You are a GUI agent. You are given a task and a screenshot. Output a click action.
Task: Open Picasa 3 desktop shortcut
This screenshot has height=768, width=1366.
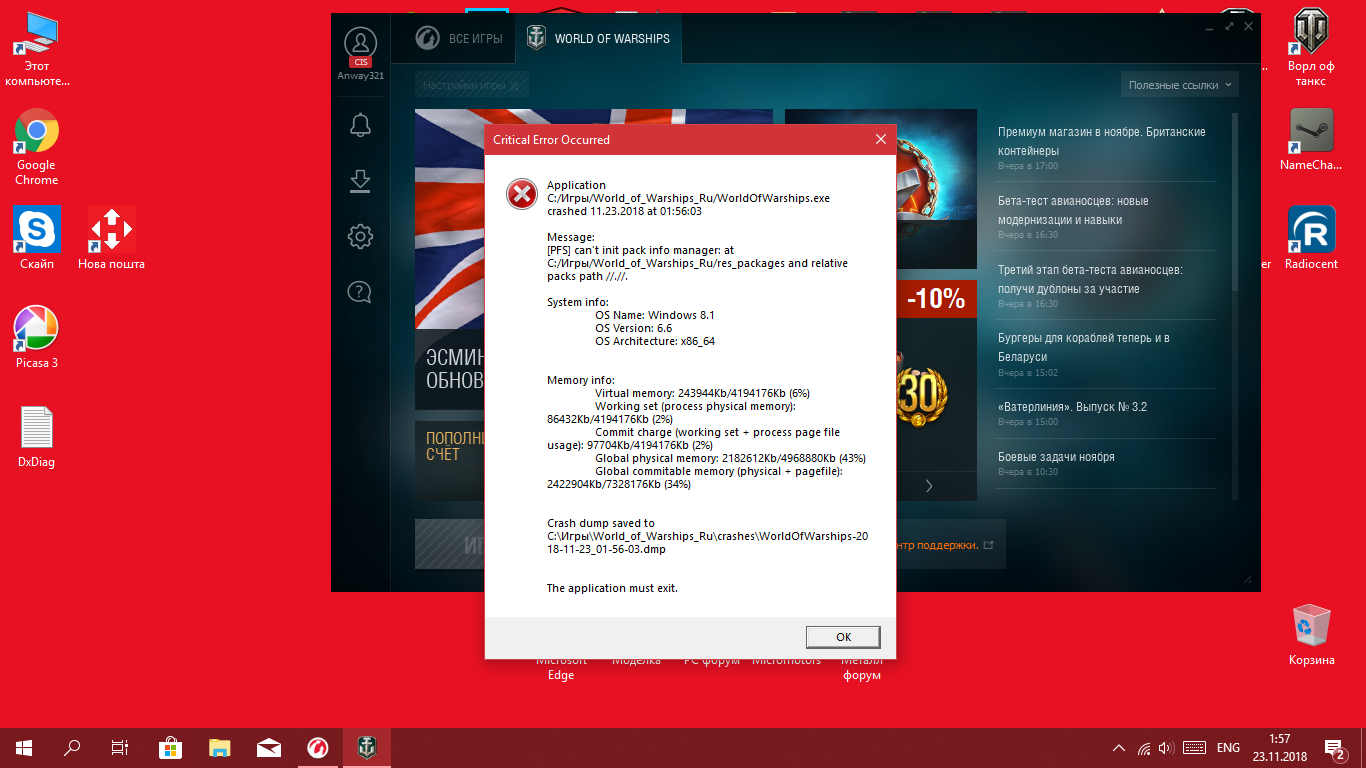tap(37, 337)
